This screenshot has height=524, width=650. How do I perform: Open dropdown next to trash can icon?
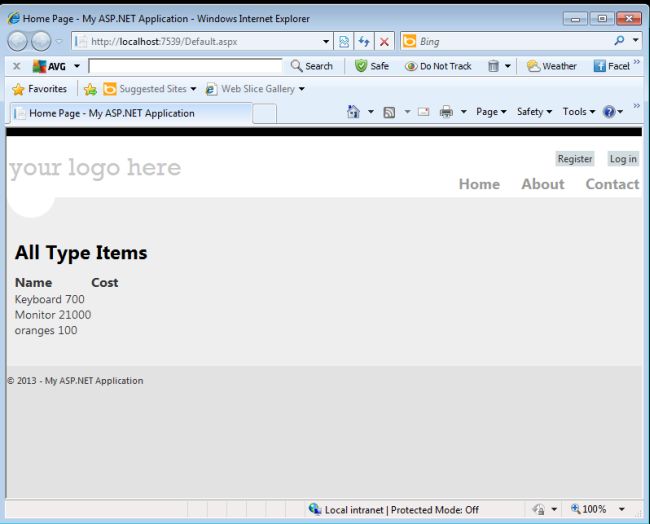[507, 66]
